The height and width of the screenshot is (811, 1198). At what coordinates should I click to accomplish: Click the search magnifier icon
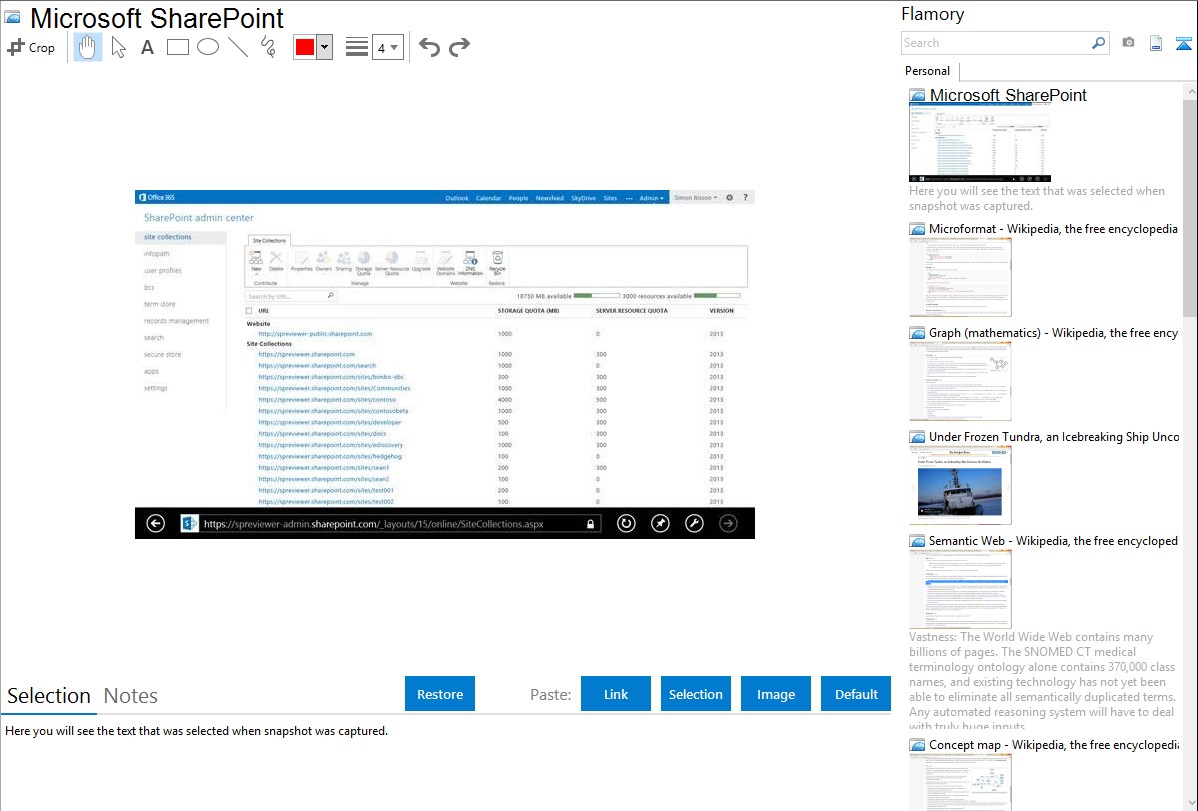(1099, 43)
